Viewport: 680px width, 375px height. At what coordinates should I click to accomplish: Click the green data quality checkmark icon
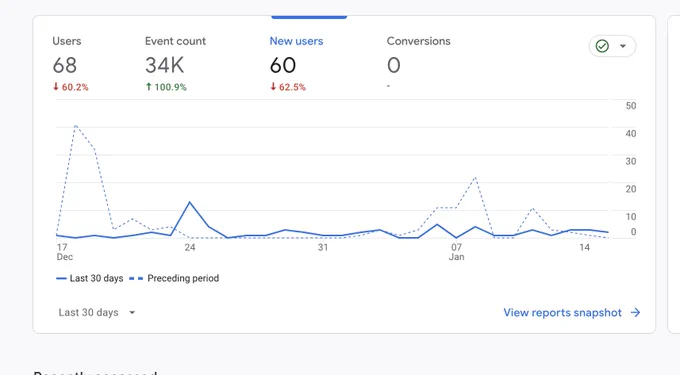click(602, 46)
